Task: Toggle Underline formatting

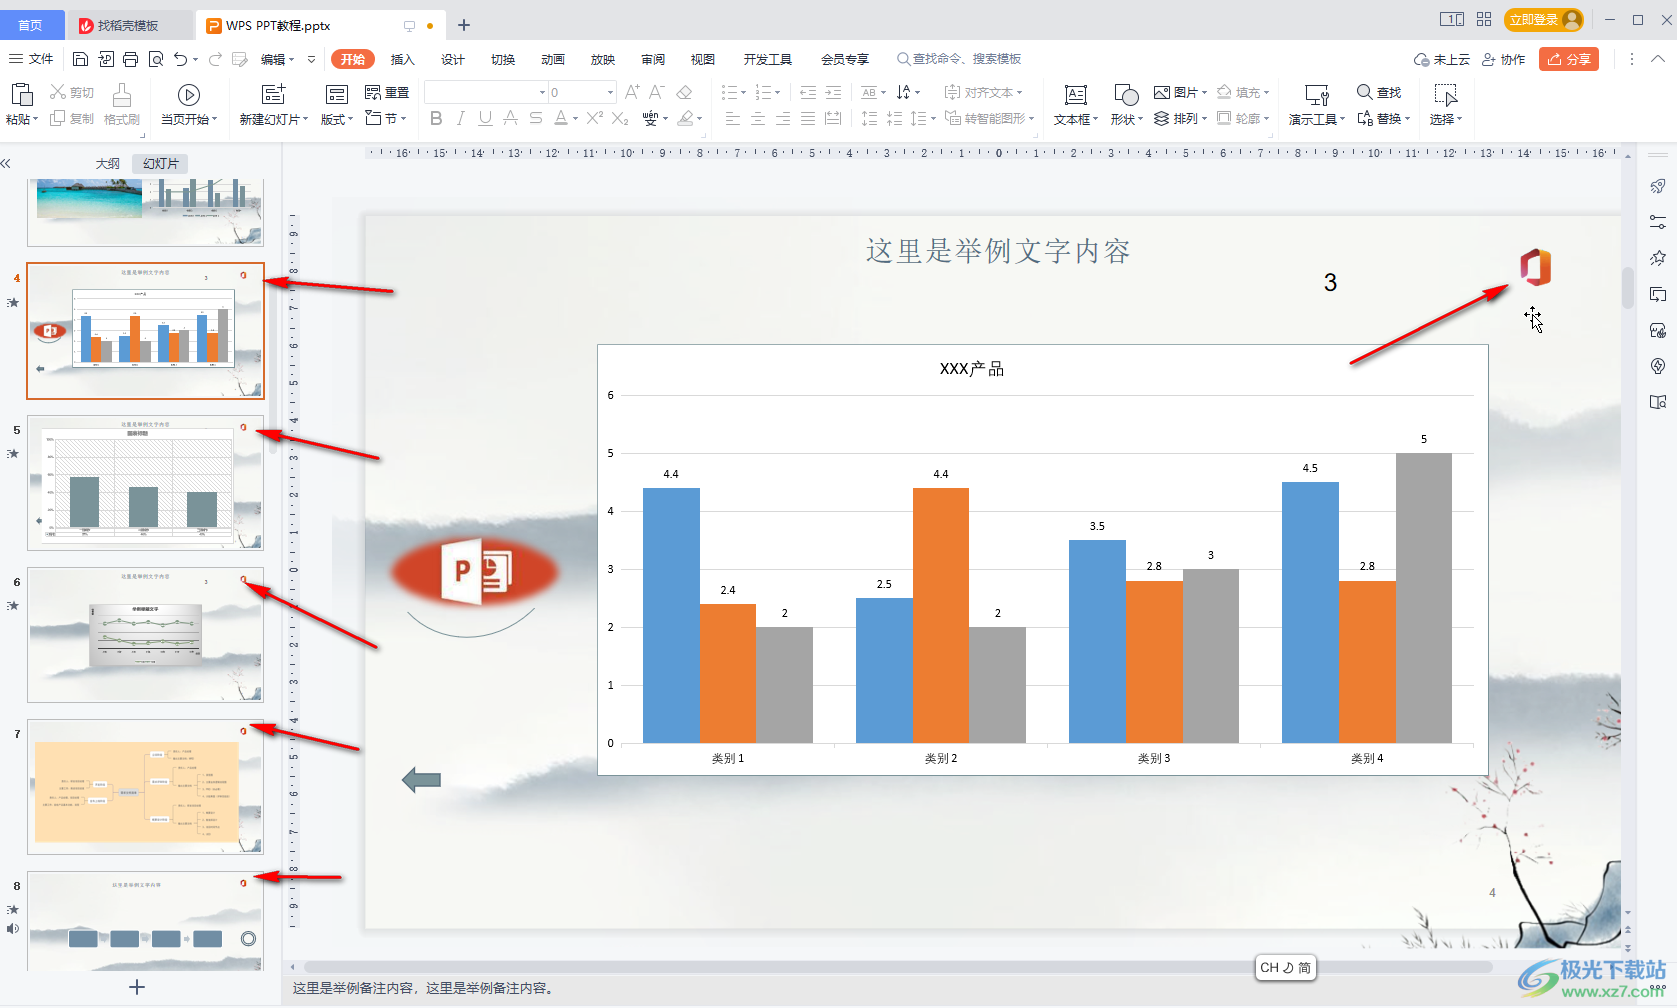Action: click(x=485, y=118)
